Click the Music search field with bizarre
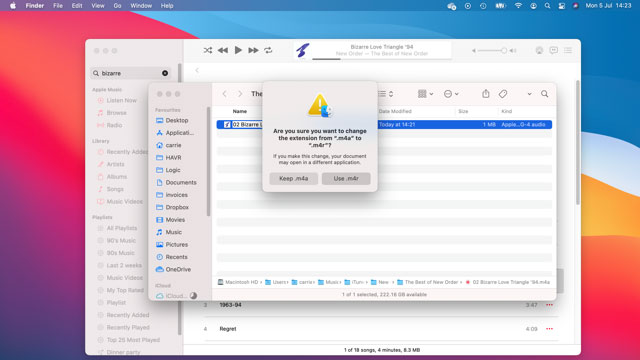Screen dimensions: 640x360 coord(130,73)
